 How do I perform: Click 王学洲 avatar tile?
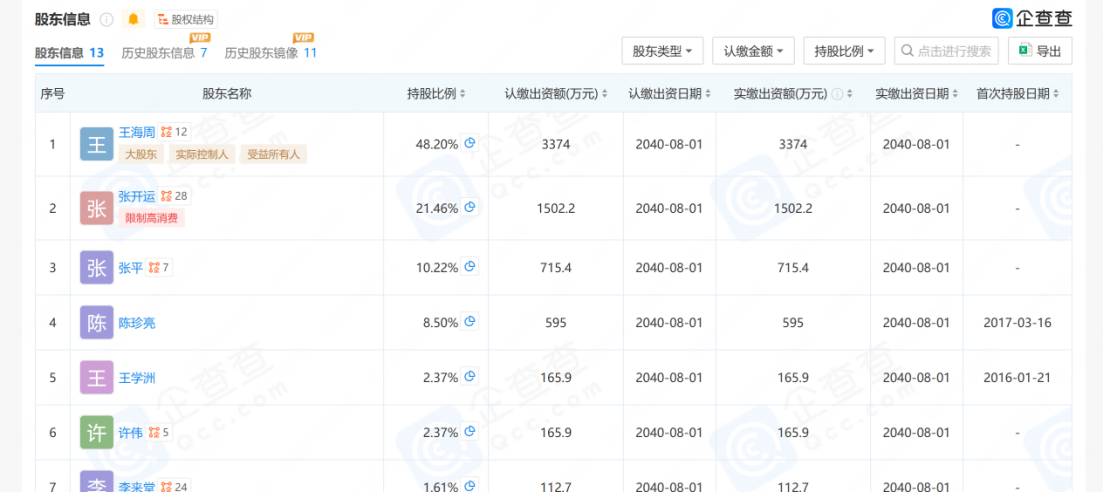click(x=96, y=378)
